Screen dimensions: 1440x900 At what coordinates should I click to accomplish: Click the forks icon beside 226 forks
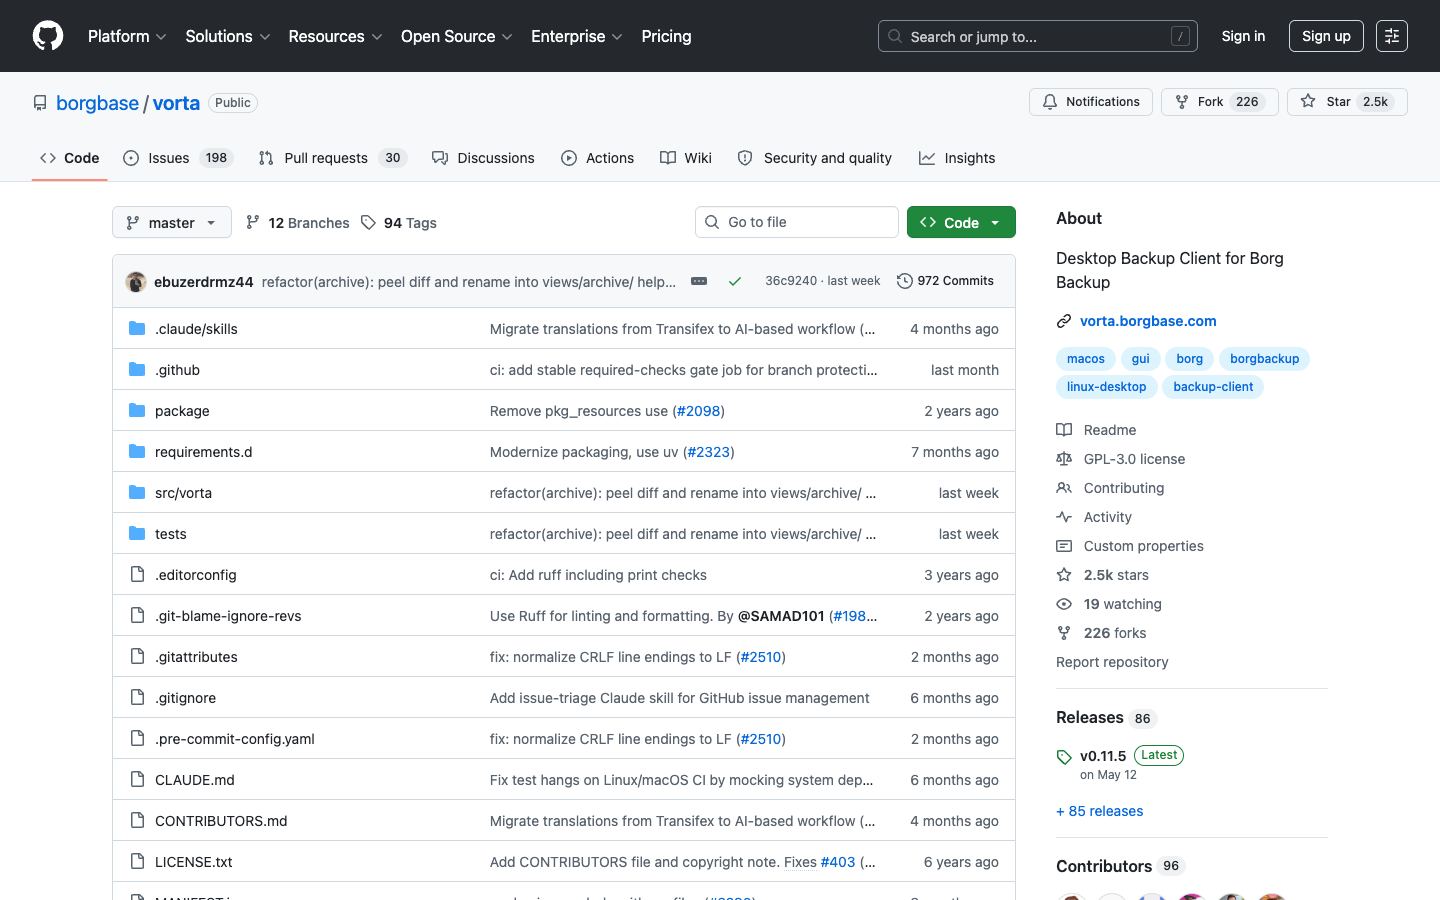[1064, 633]
